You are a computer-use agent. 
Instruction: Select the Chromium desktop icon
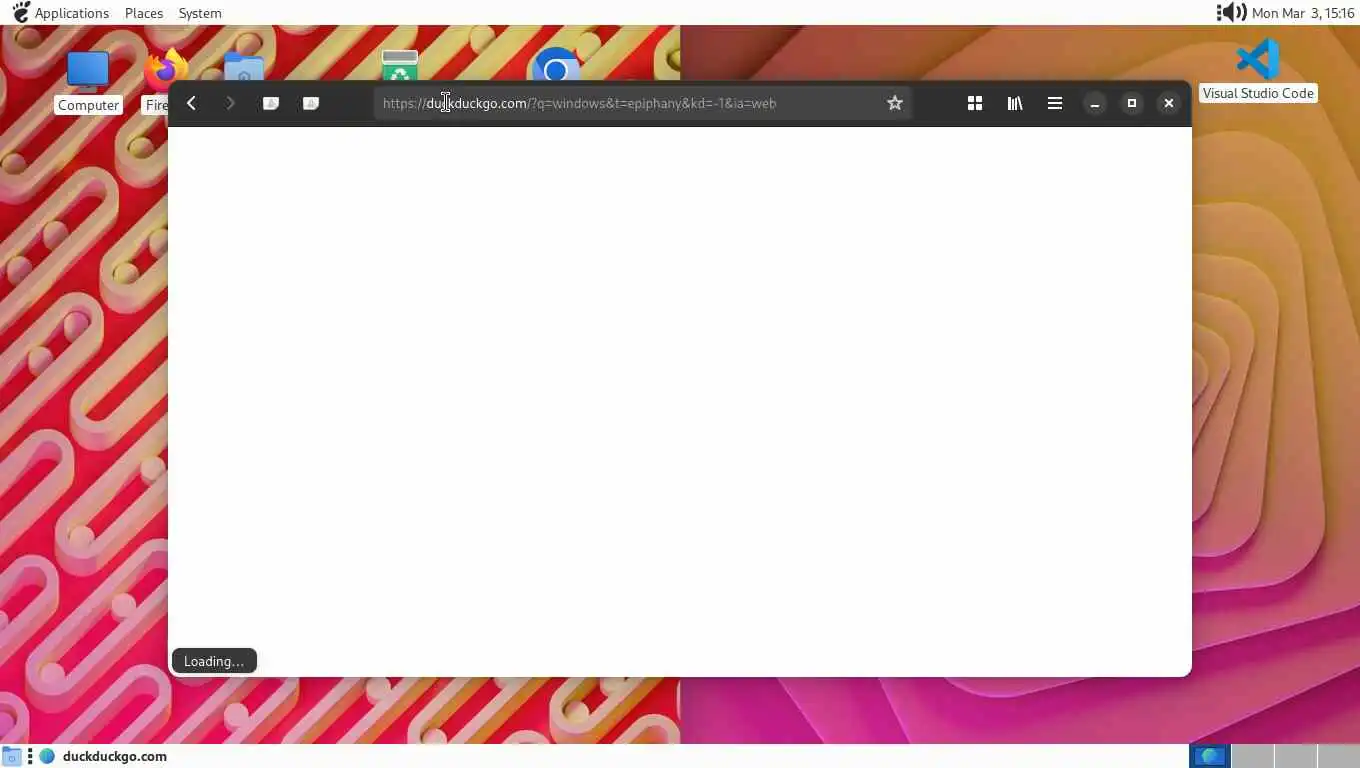[x=556, y=66]
